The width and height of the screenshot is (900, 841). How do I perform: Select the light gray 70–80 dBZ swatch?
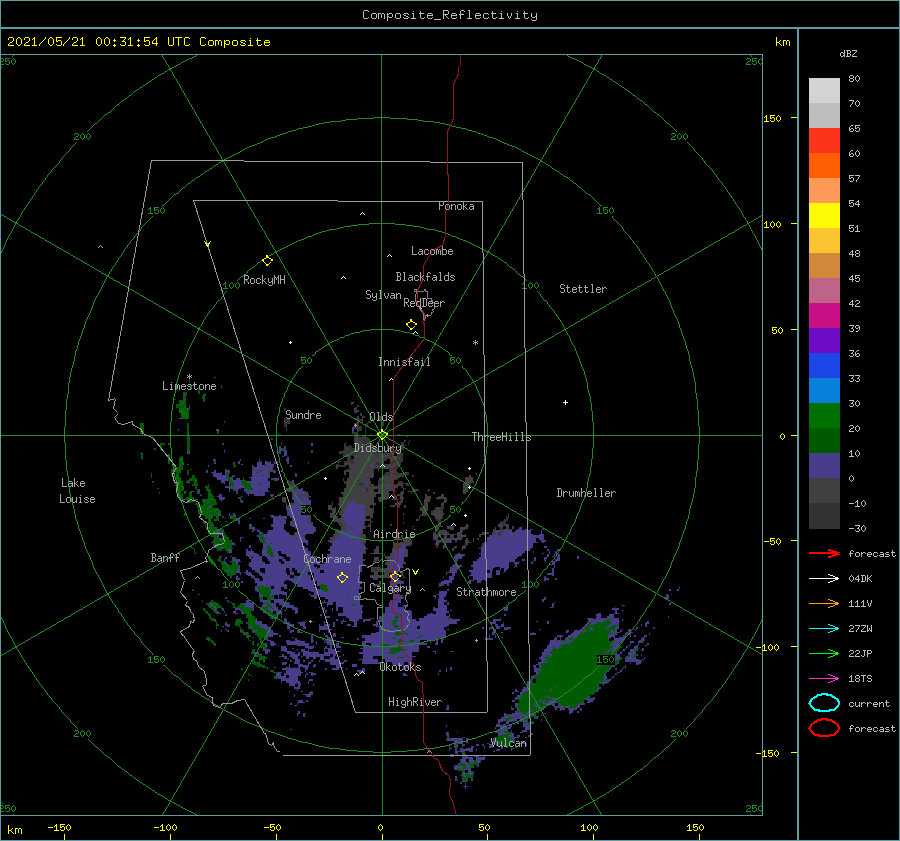coord(824,91)
